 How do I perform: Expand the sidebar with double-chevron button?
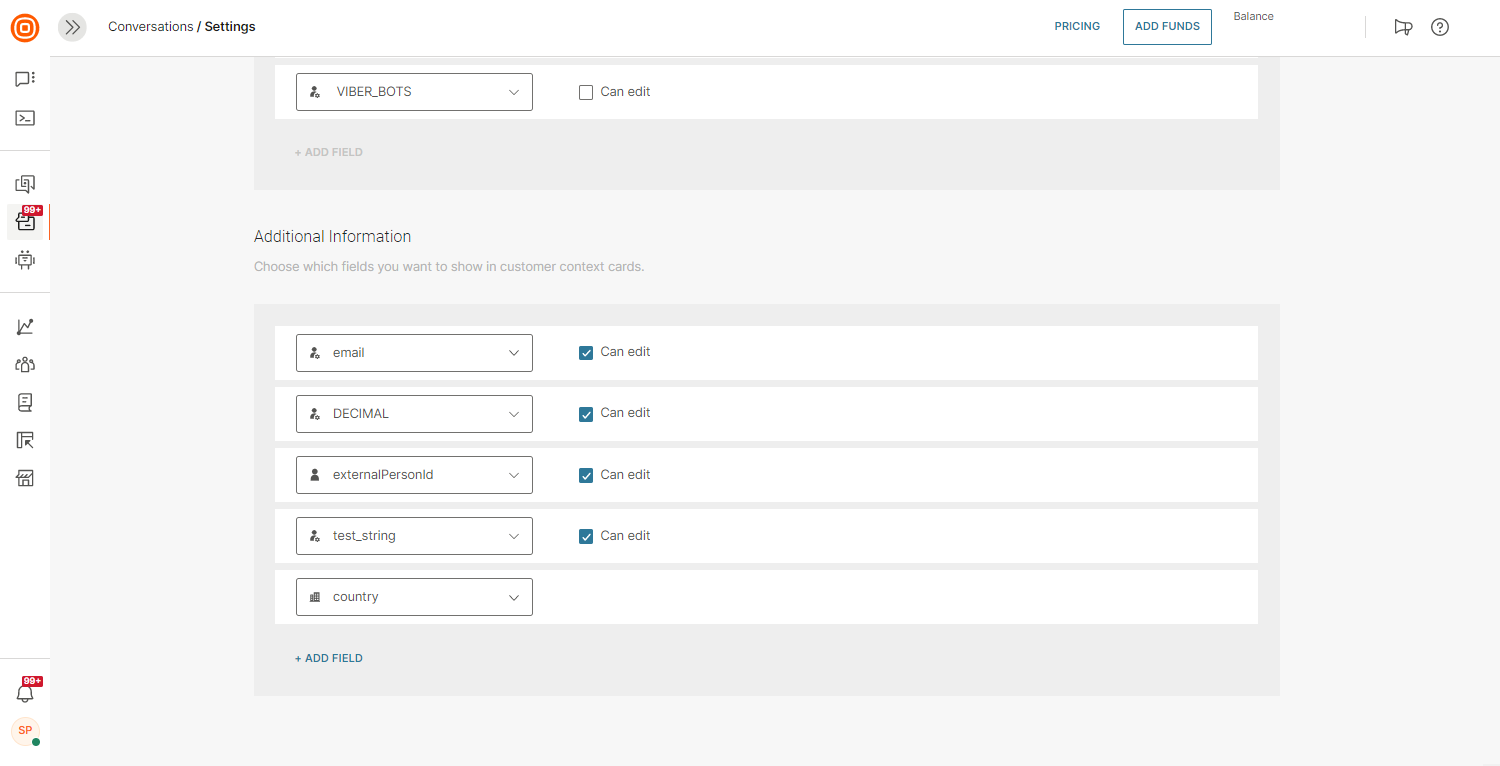click(72, 27)
